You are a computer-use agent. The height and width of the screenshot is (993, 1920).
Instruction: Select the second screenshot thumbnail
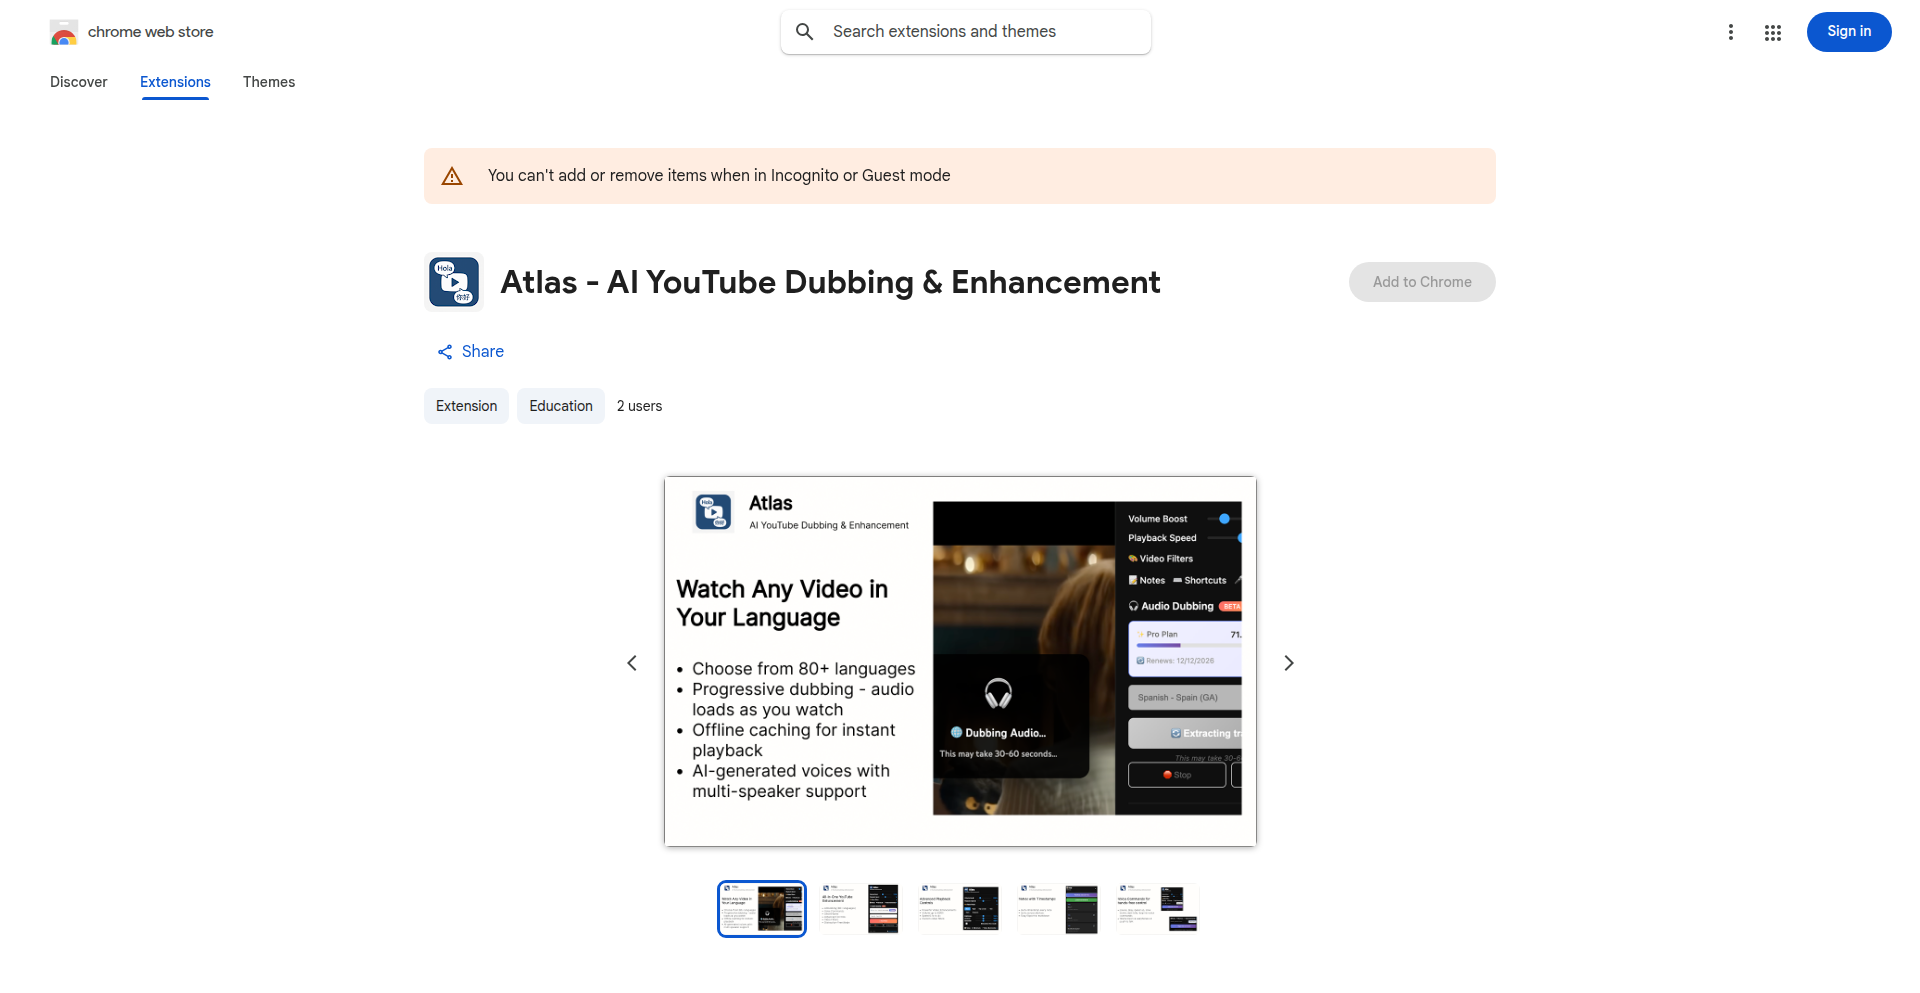(860, 908)
